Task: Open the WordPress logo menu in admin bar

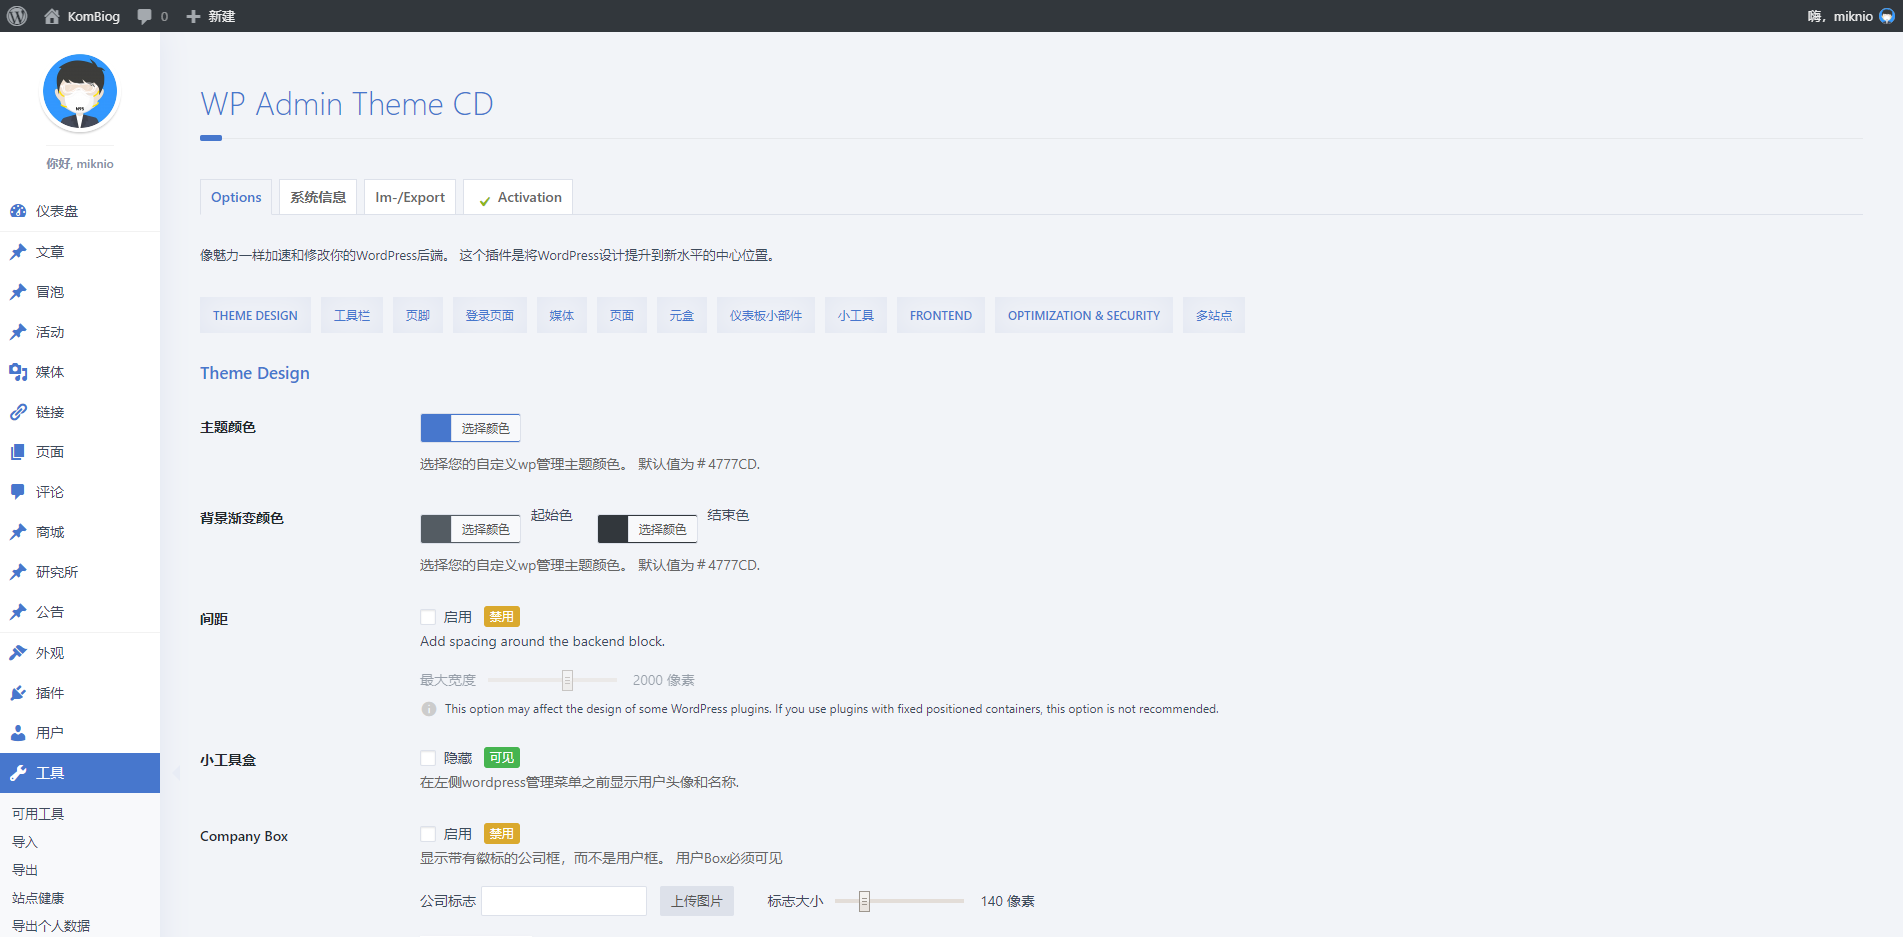Action: [16, 15]
